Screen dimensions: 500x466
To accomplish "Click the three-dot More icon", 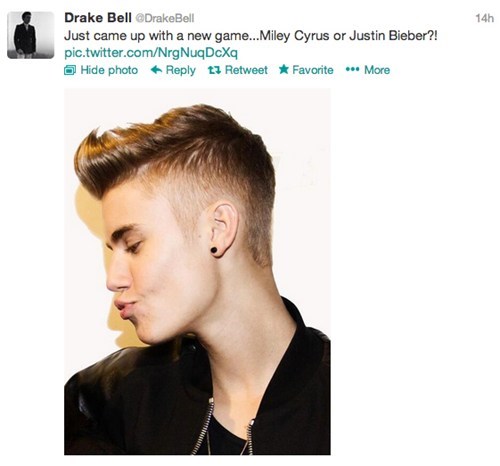I will pos(353,70).
